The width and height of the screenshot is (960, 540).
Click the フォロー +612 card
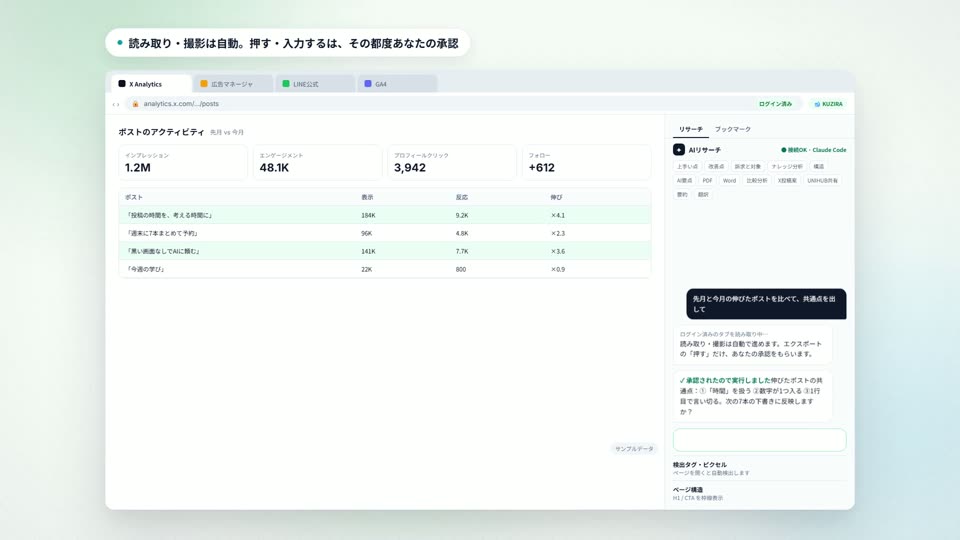(587, 162)
